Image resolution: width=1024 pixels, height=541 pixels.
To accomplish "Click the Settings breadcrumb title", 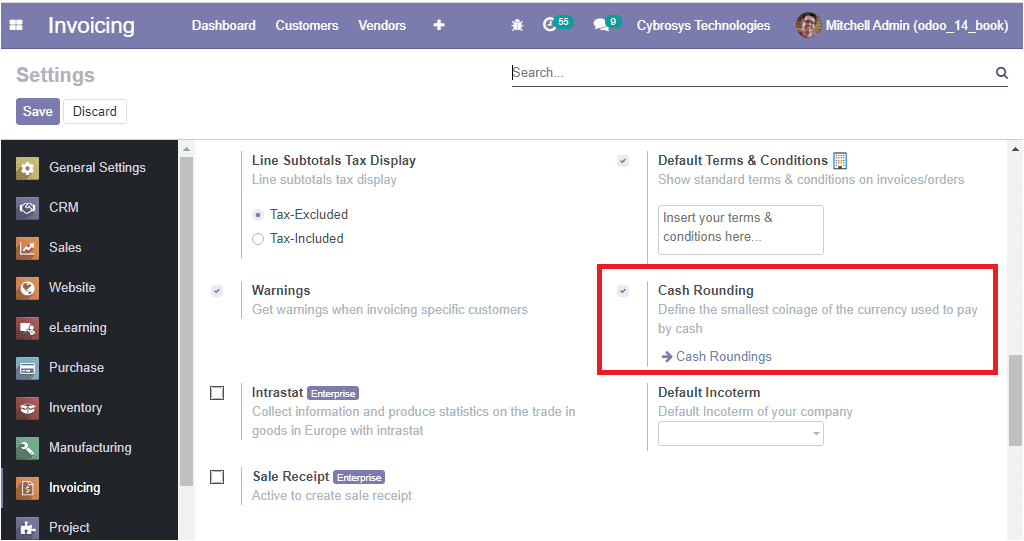I will [56, 75].
